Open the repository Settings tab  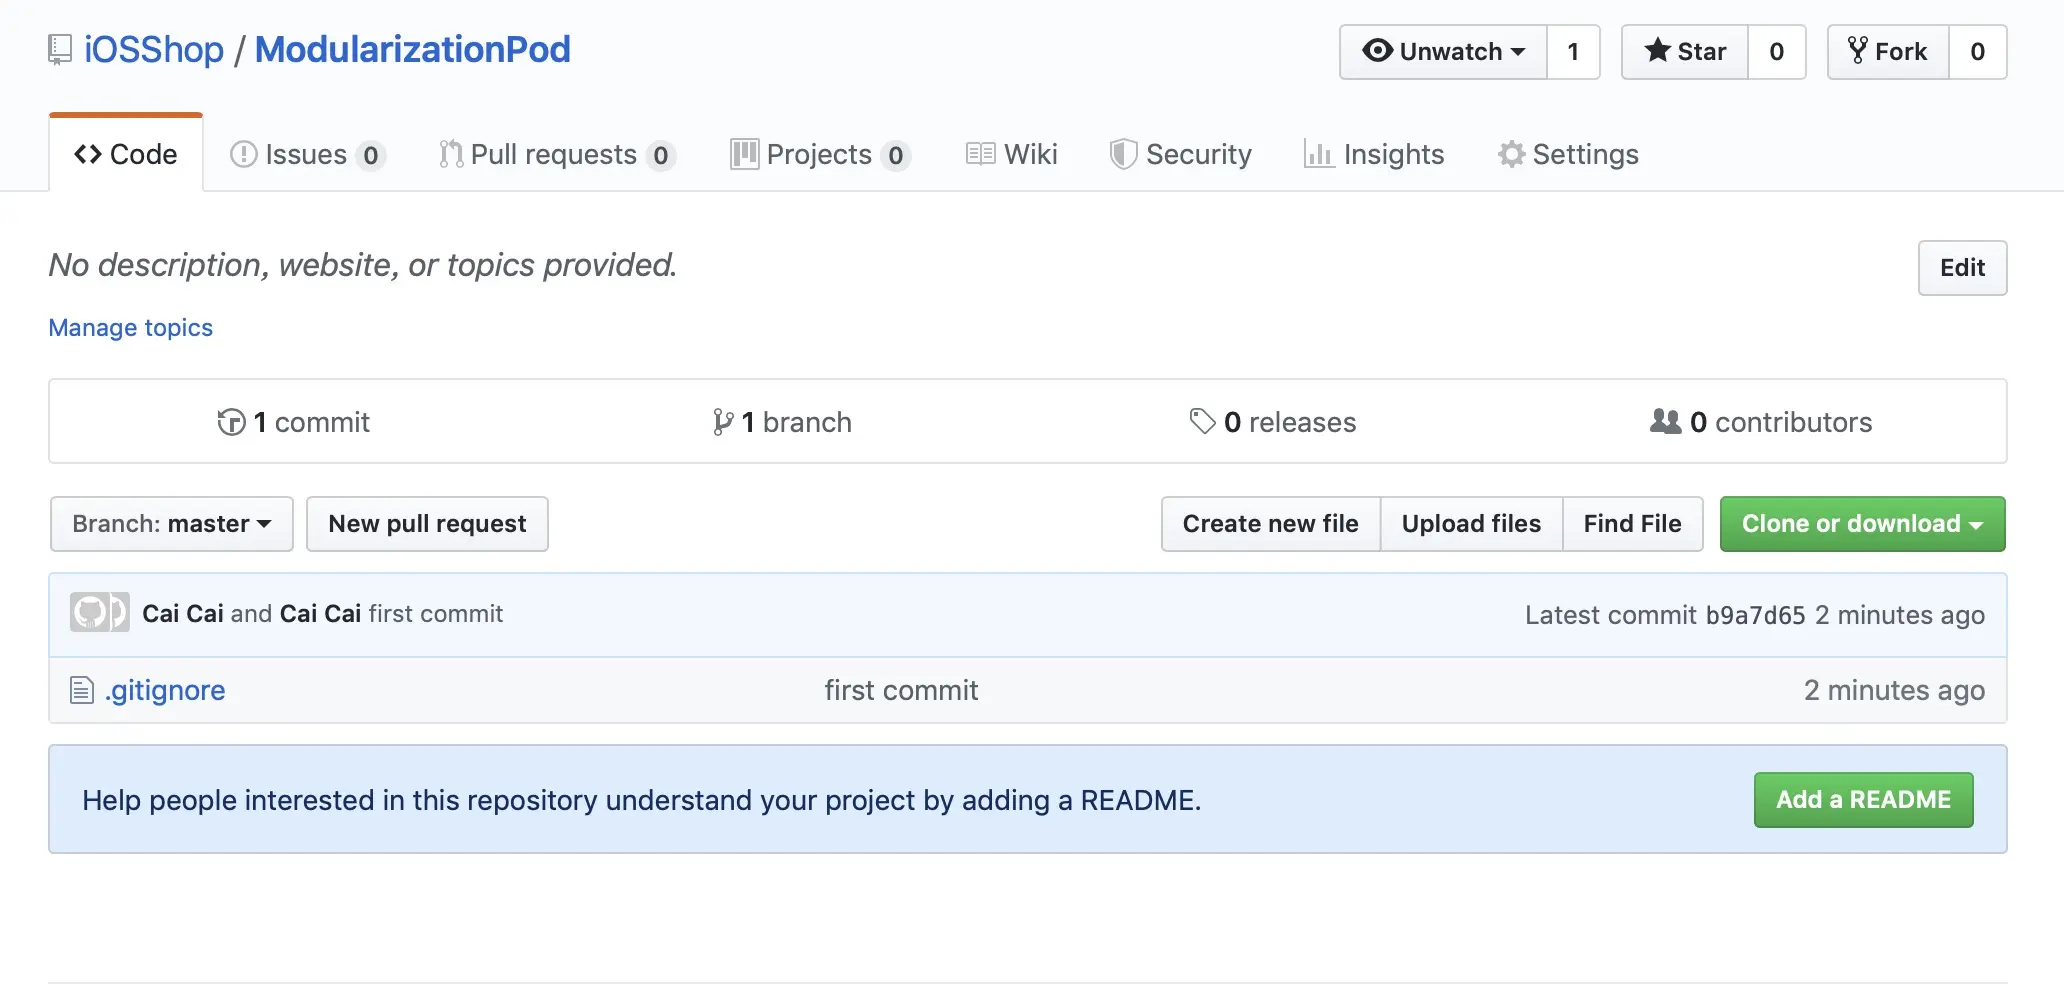1568,154
